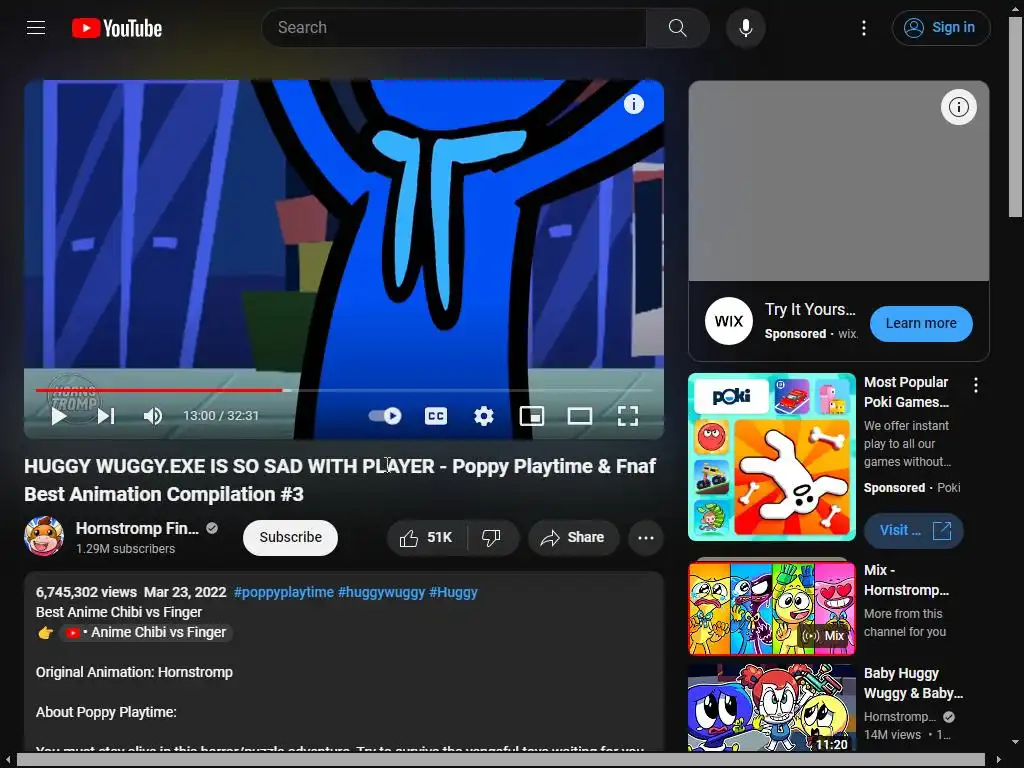Open the header three-dot settings menu
Screen dimensions: 1024x768
(x=864, y=27)
